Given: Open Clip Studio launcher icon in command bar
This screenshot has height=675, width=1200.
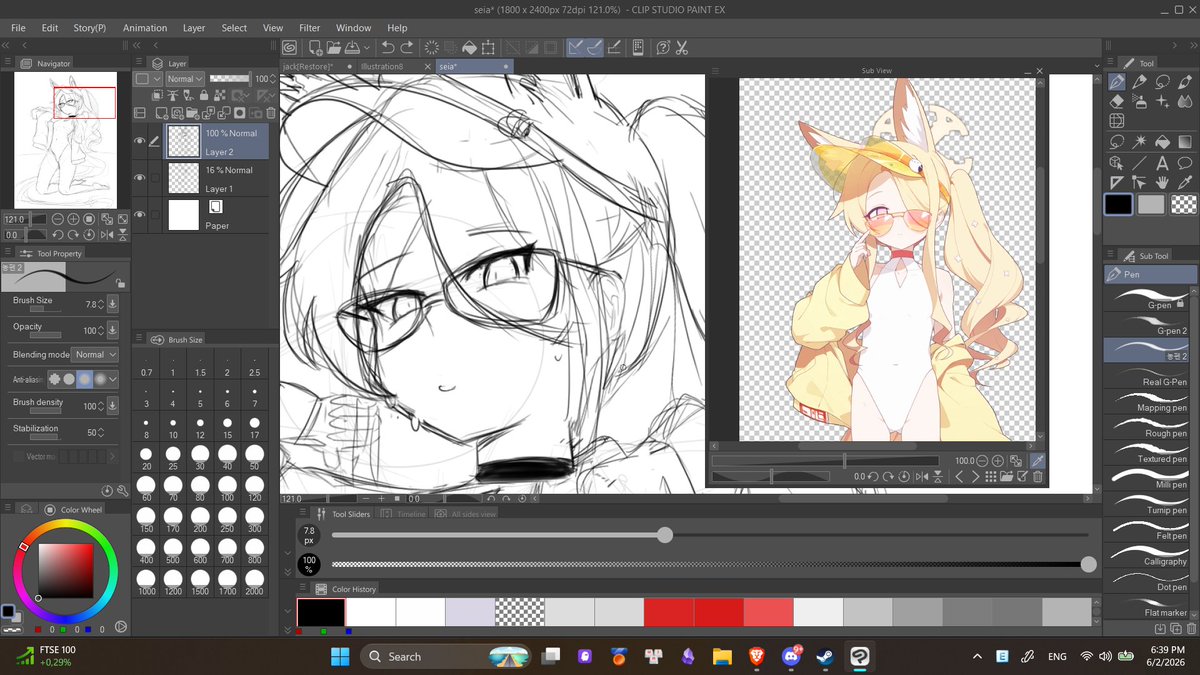Looking at the screenshot, I should pyautogui.click(x=289, y=47).
